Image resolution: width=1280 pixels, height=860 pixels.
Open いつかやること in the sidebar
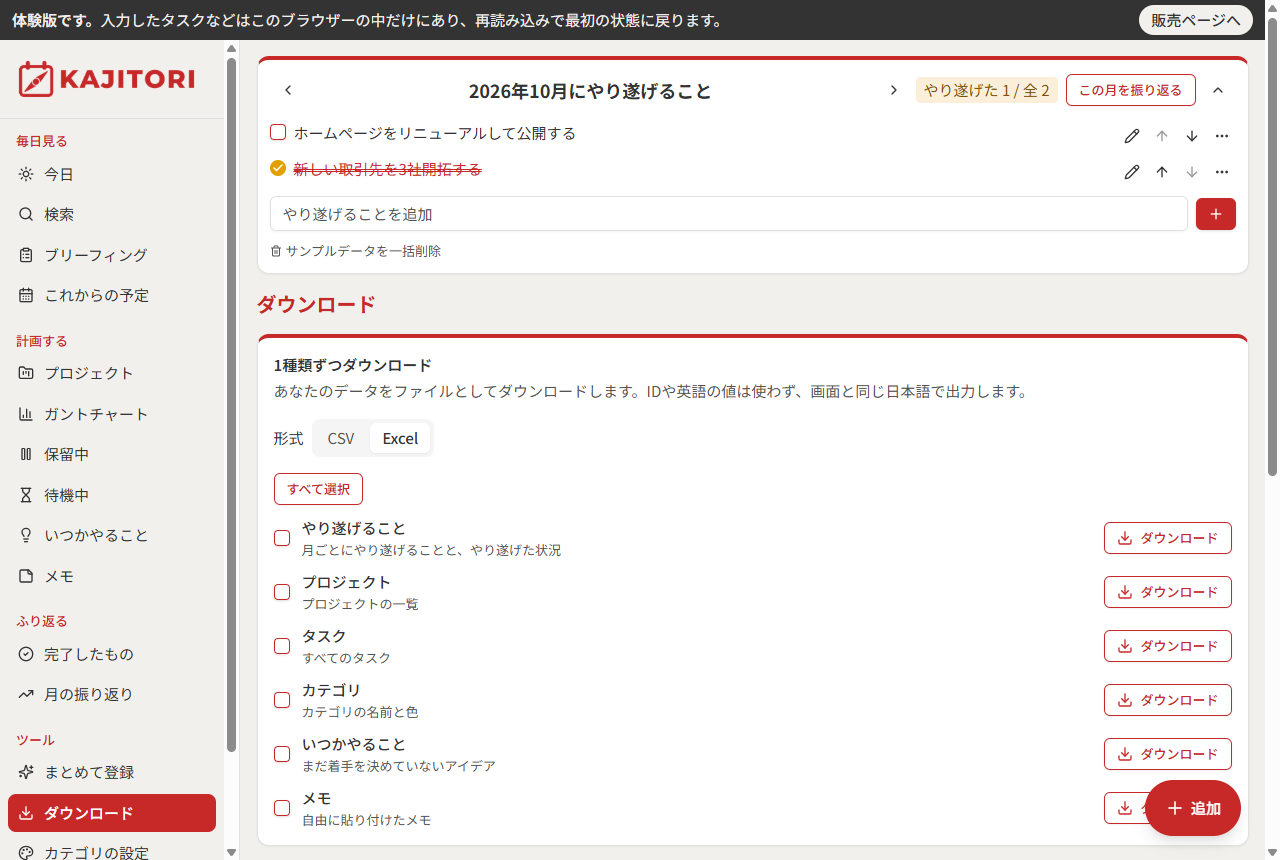tap(112, 535)
